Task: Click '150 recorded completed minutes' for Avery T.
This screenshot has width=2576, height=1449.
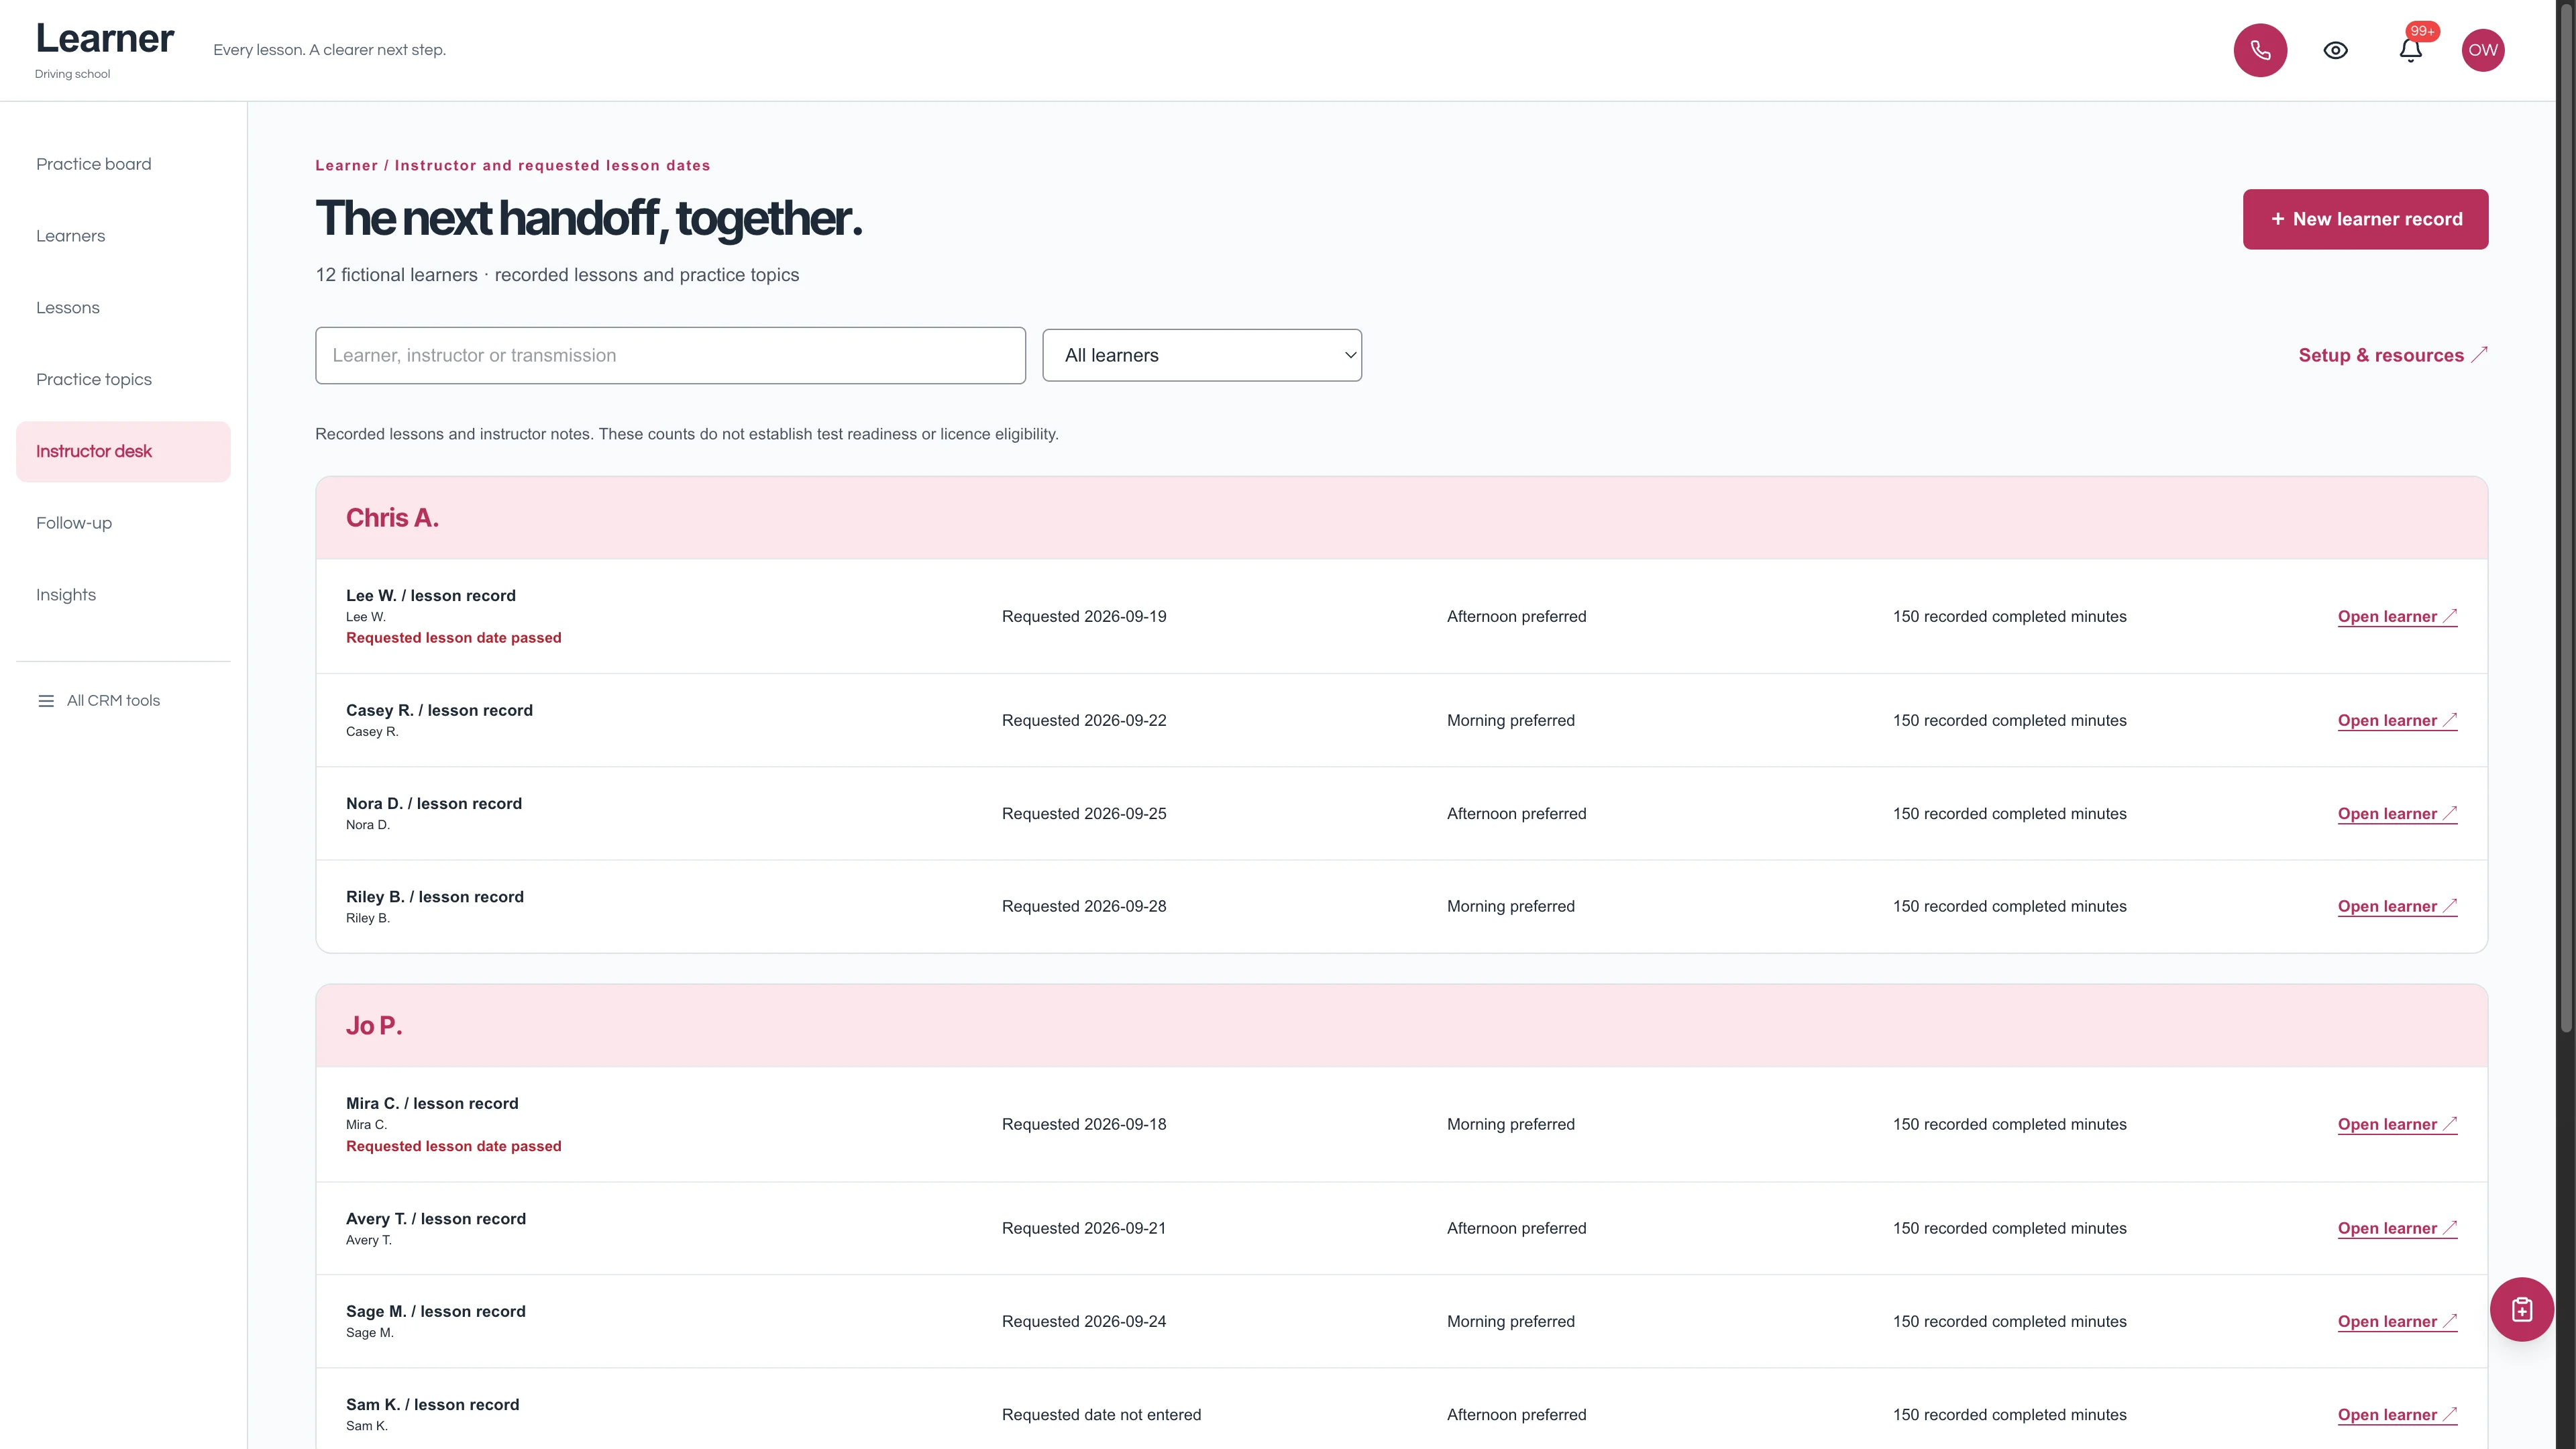Action: point(2009,1229)
